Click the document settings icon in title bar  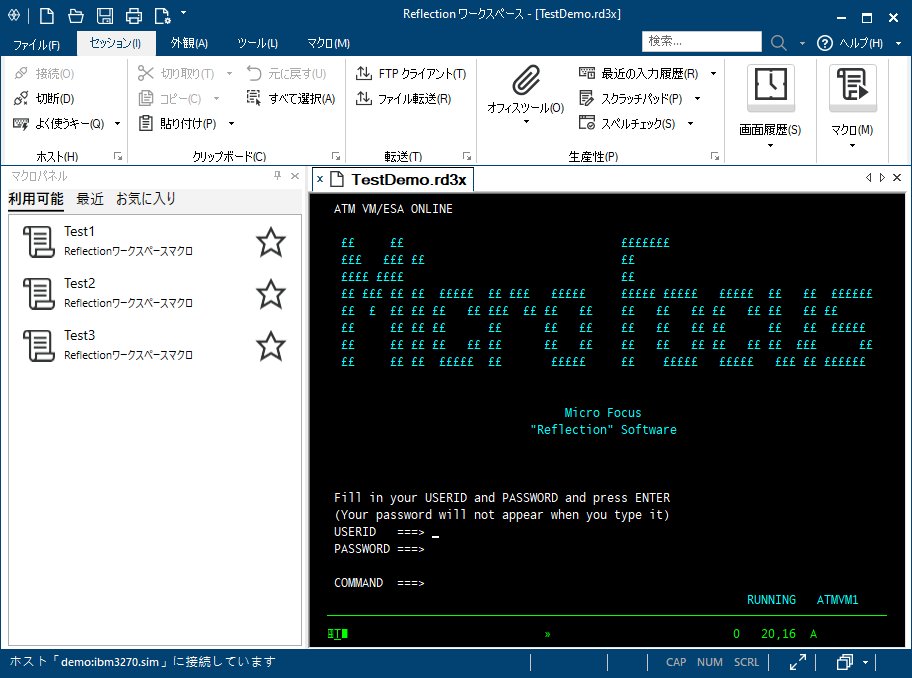point(162,16)
